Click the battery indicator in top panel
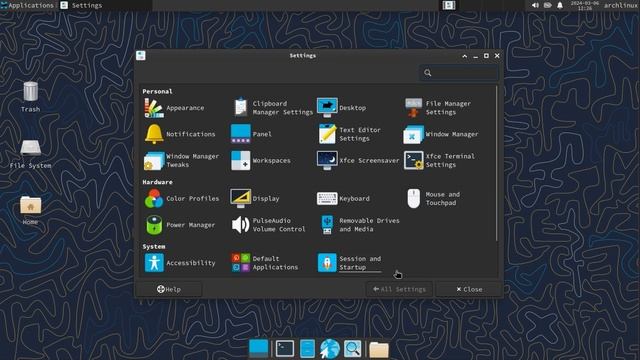Image resolution: width=640 pixels, height=360 pixels. pos(548,5)
